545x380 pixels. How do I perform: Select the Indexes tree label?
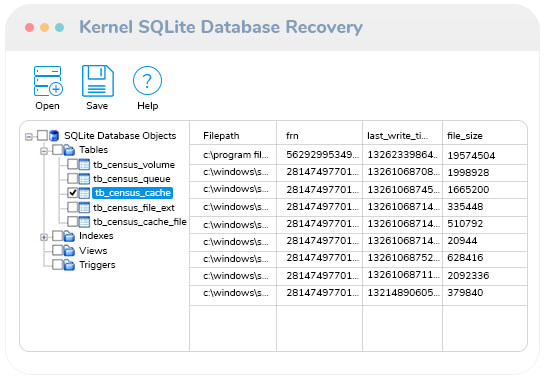tap(96, 236)
